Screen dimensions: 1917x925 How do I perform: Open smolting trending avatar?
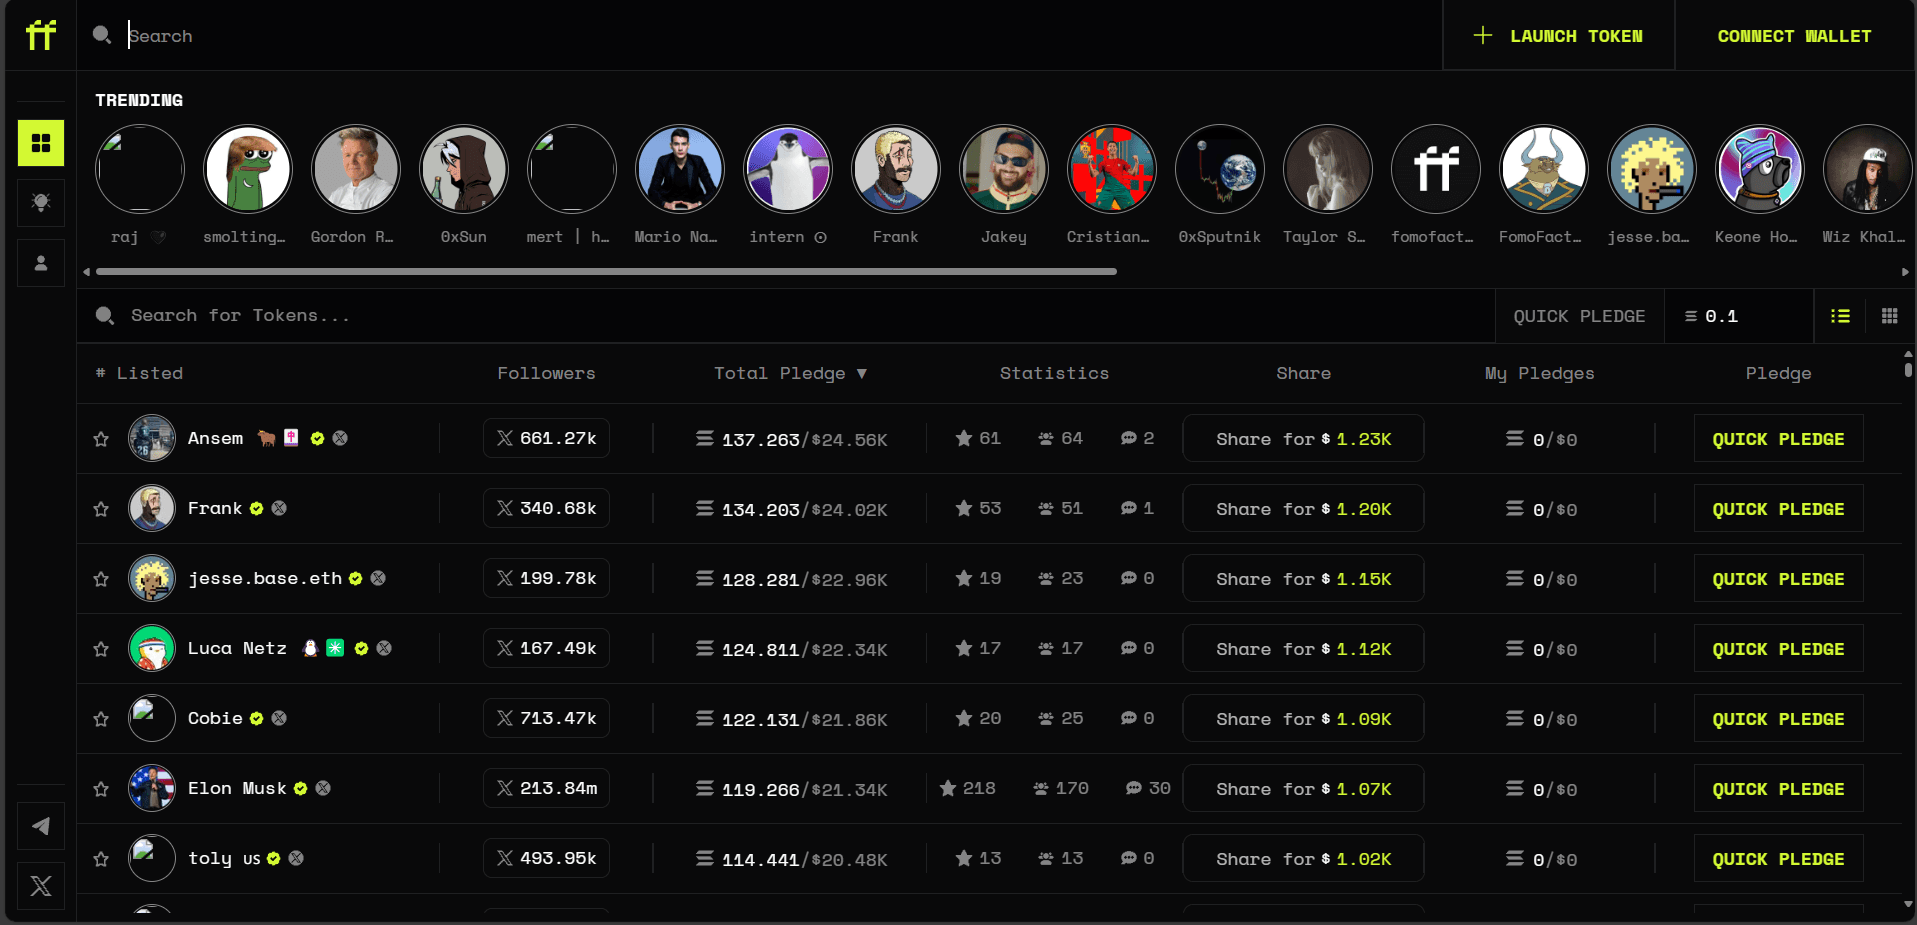point(247,169)
